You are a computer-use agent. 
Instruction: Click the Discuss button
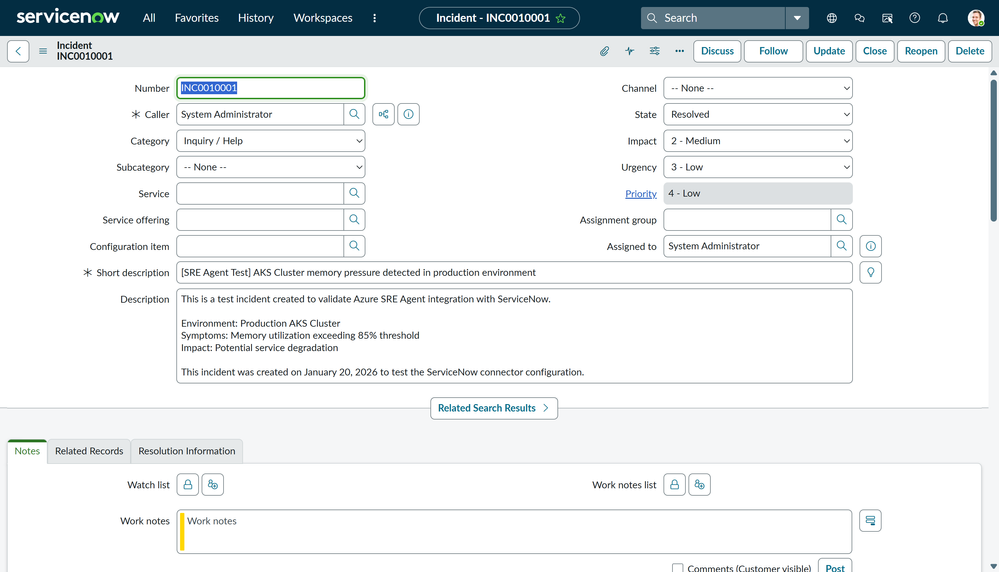coord(717,51)
